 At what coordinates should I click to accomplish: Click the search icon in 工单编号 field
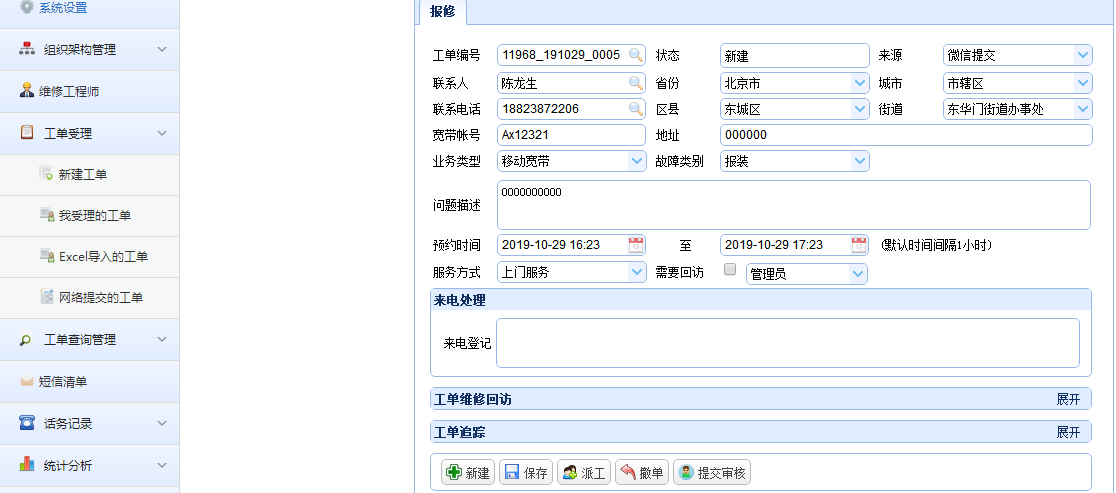636,55
